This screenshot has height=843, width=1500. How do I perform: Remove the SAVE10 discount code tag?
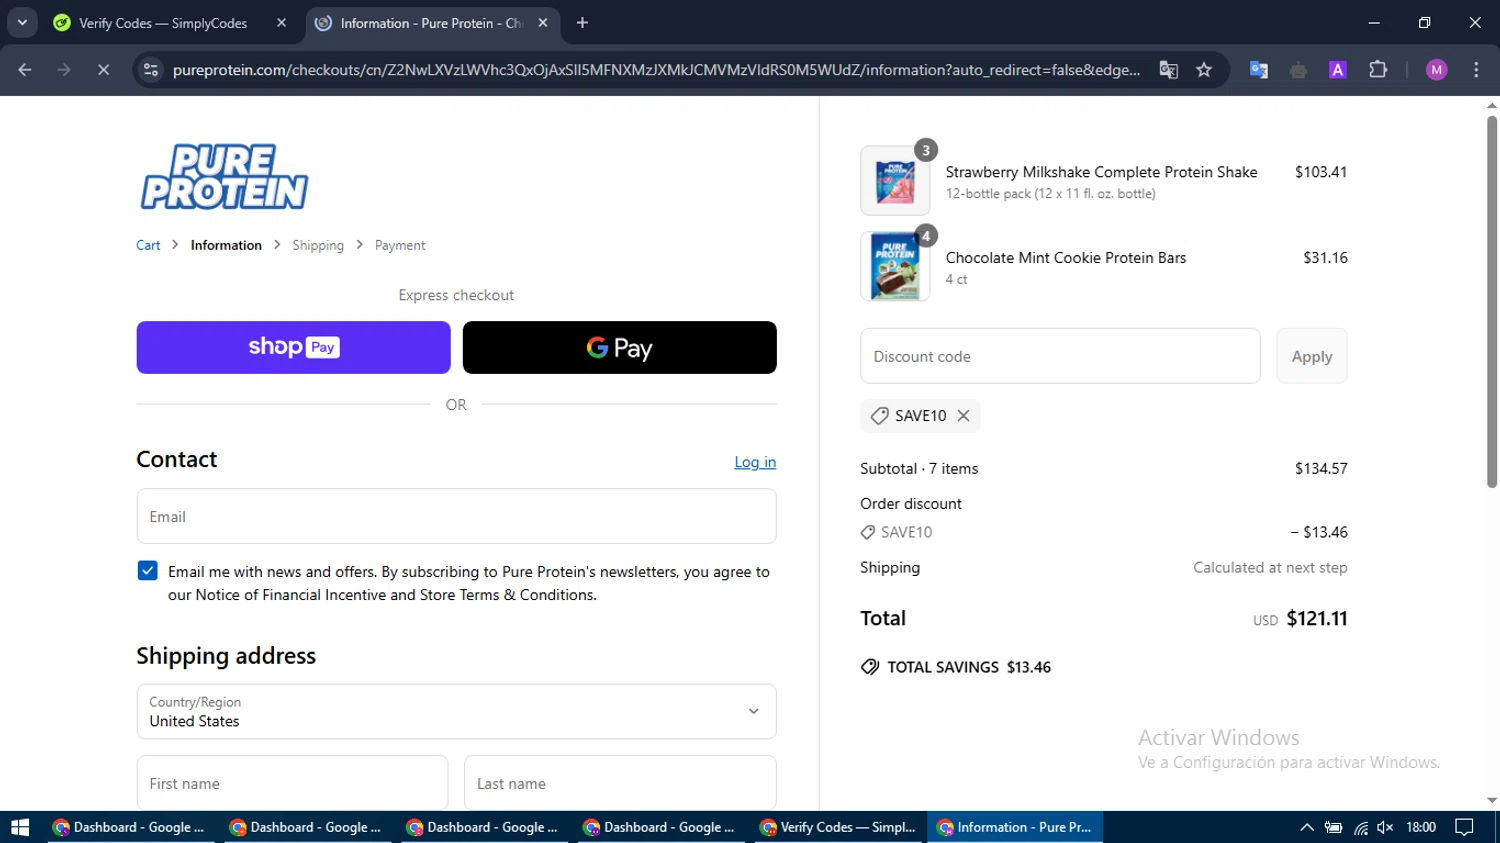[963, 416]
